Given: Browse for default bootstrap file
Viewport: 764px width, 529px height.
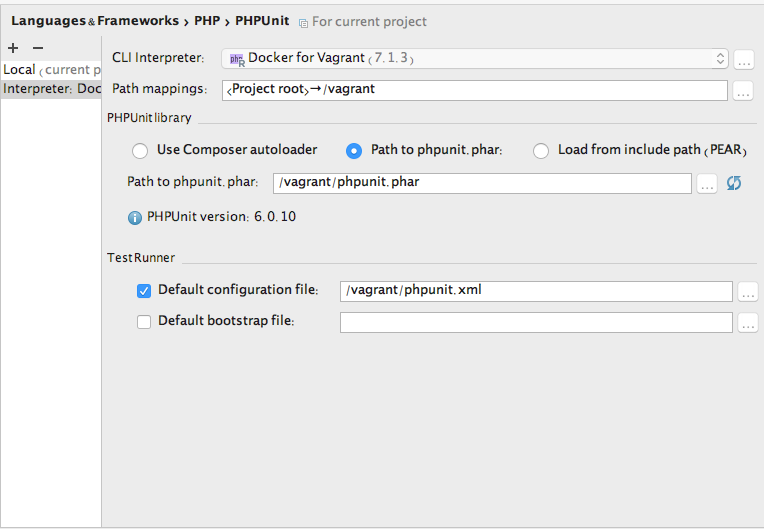Looking at the screenshot, I should pyautogui.click(x=748, y=322).
